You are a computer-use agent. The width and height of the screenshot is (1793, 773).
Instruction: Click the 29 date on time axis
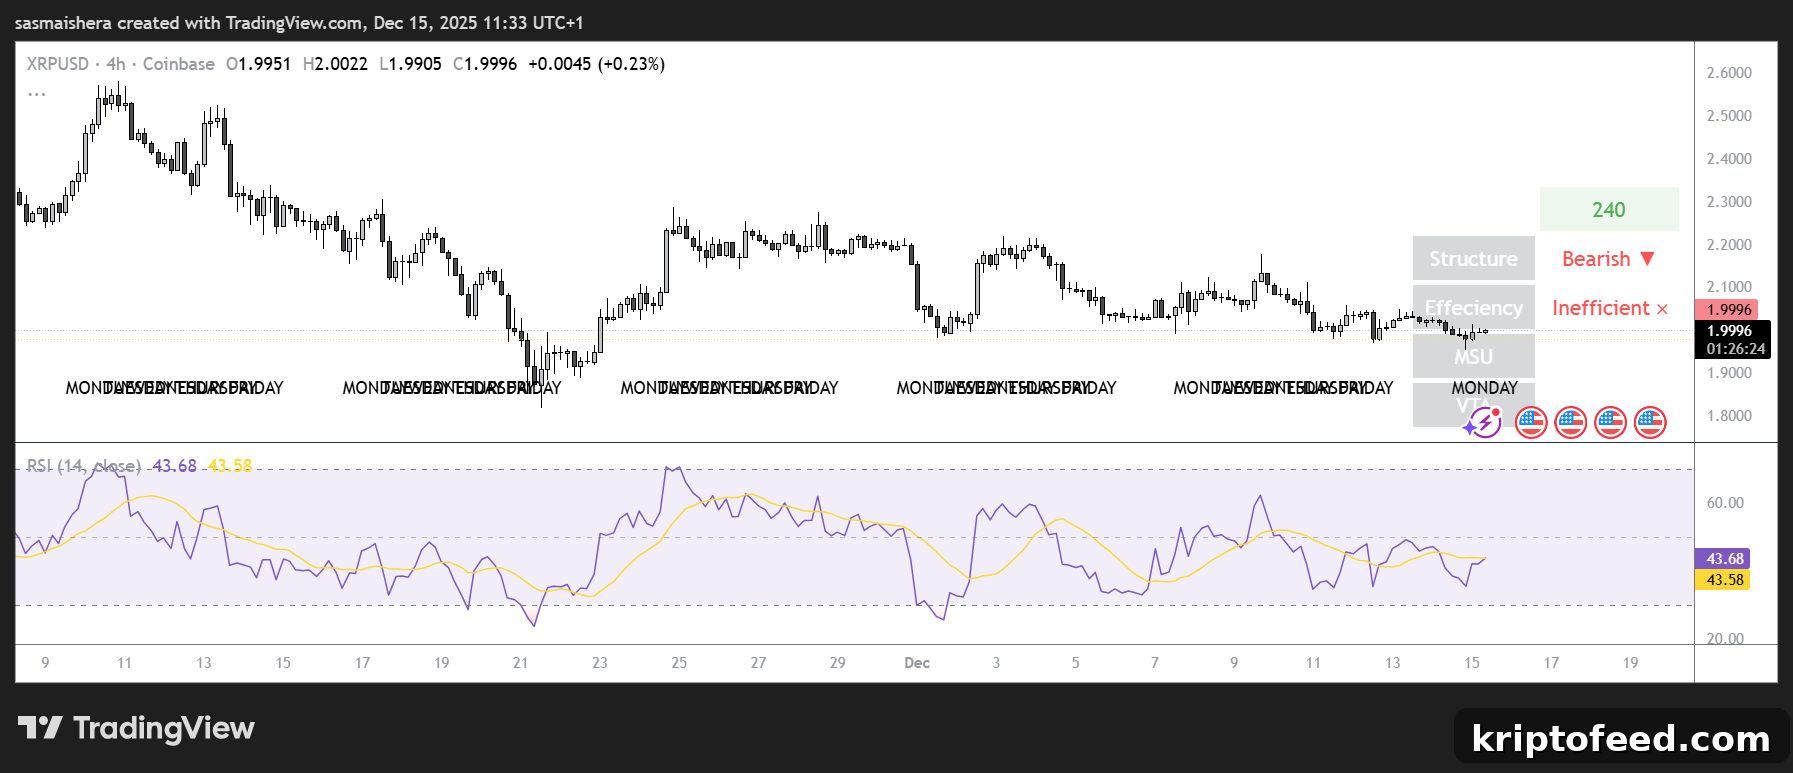(838, 663)
